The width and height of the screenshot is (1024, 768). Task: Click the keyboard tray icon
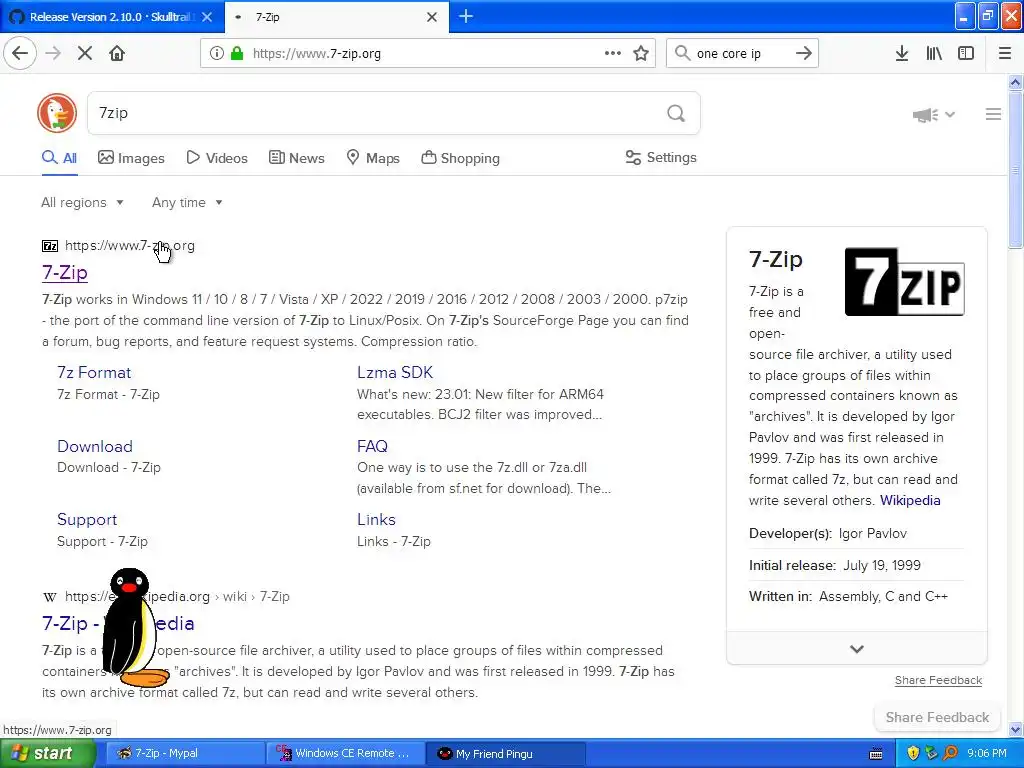[x=876, y=754]
